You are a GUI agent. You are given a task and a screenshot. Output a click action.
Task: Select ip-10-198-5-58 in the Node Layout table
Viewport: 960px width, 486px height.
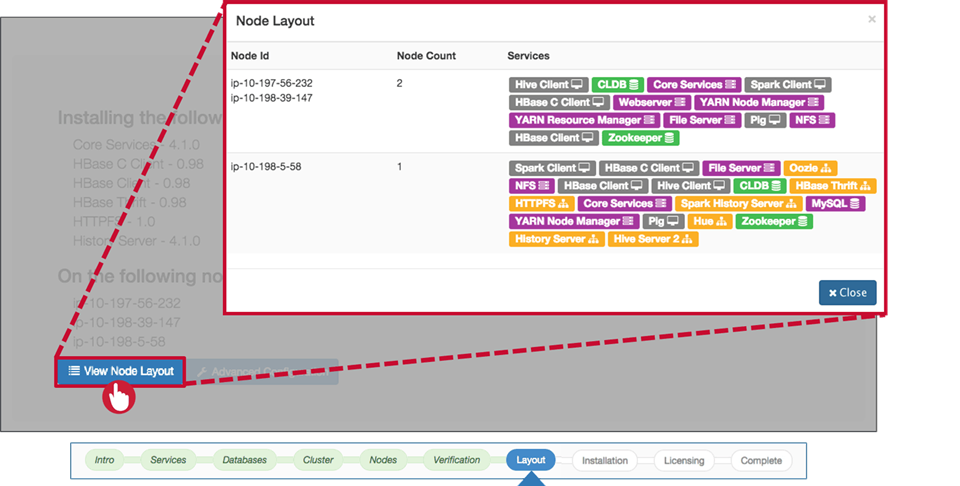click(x=266, y=166)
